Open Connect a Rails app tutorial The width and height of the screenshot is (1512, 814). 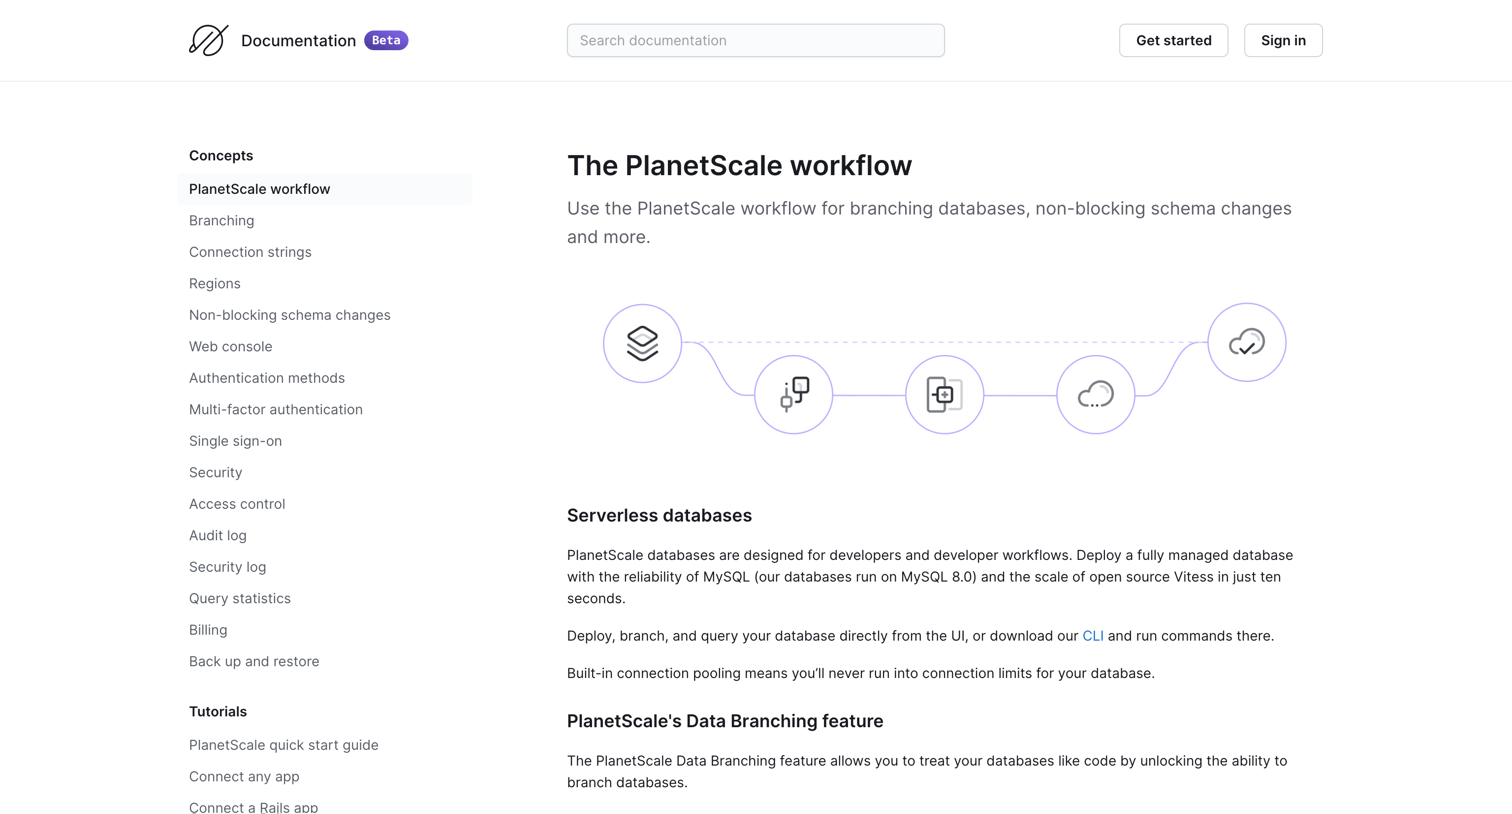(x=254, y=807)
